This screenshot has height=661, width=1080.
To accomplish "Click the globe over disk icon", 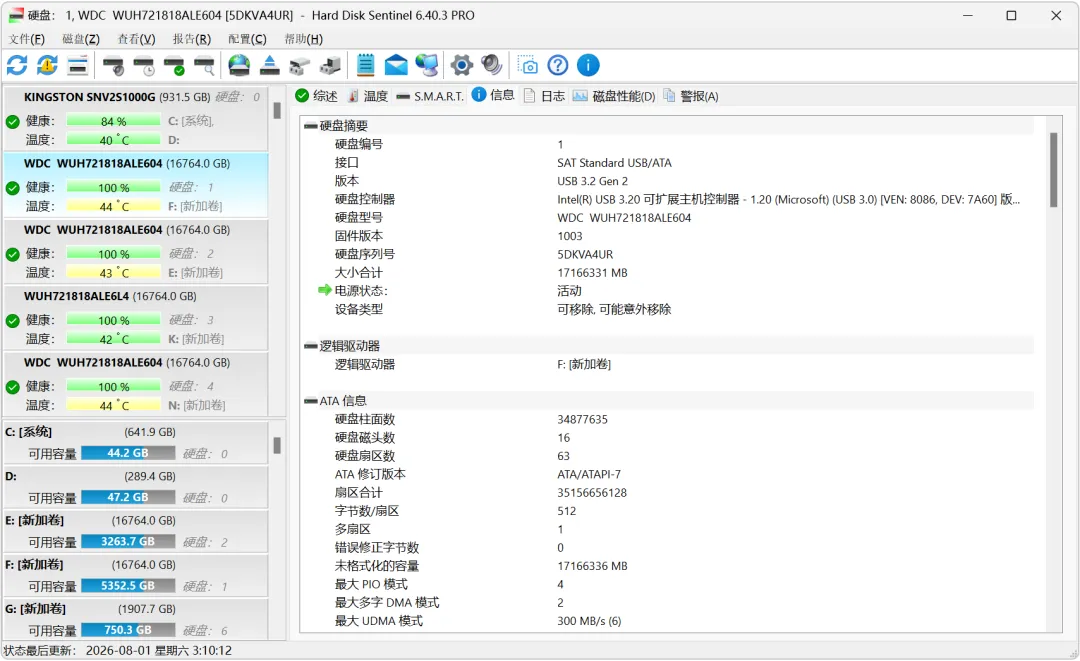I will point(239,66).
